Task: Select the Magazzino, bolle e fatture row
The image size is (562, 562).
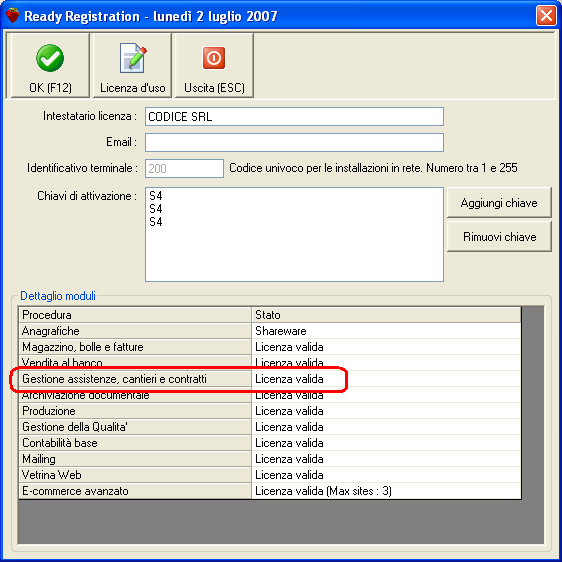Action: pos(270,347)
